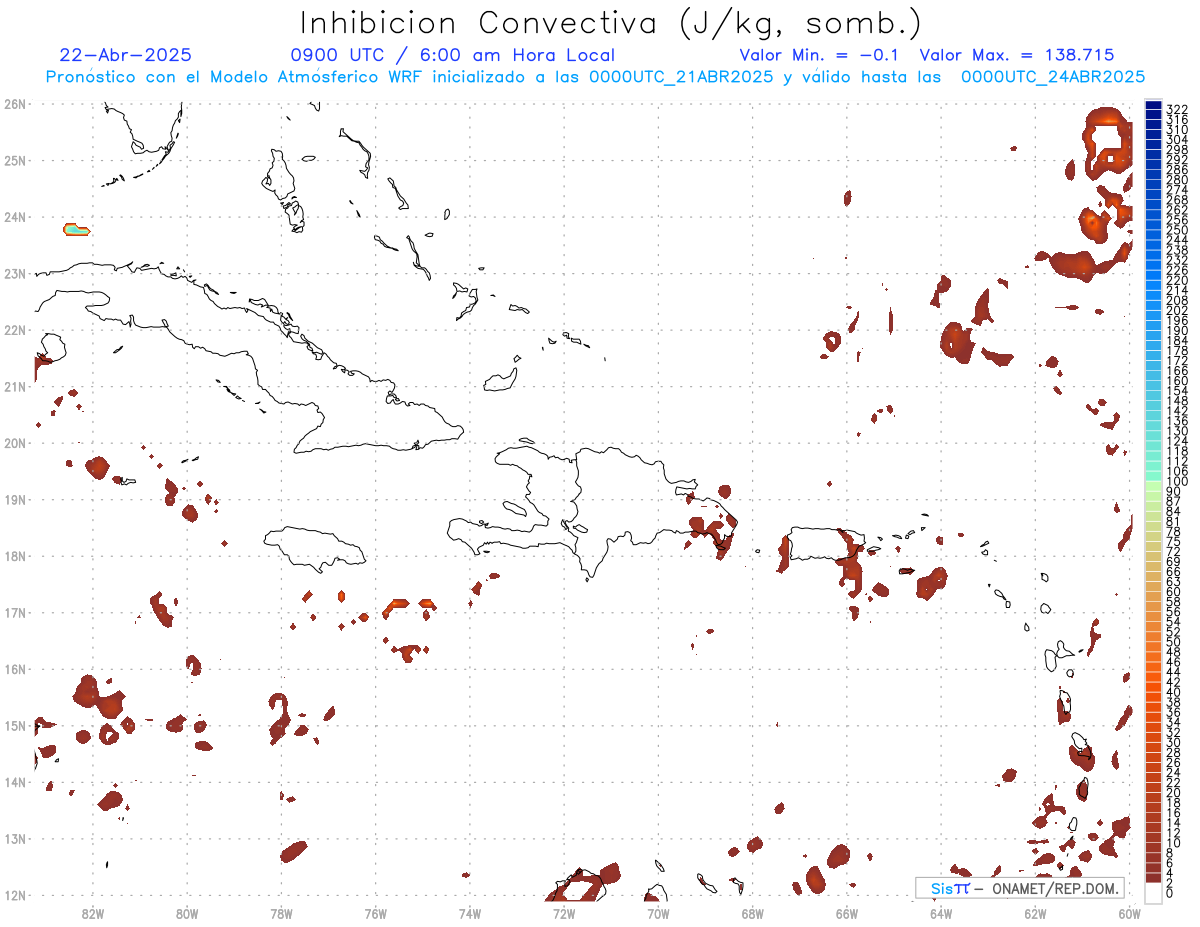Click the '26N' latitude label
Screen dimensions: 1200x927
15,103
